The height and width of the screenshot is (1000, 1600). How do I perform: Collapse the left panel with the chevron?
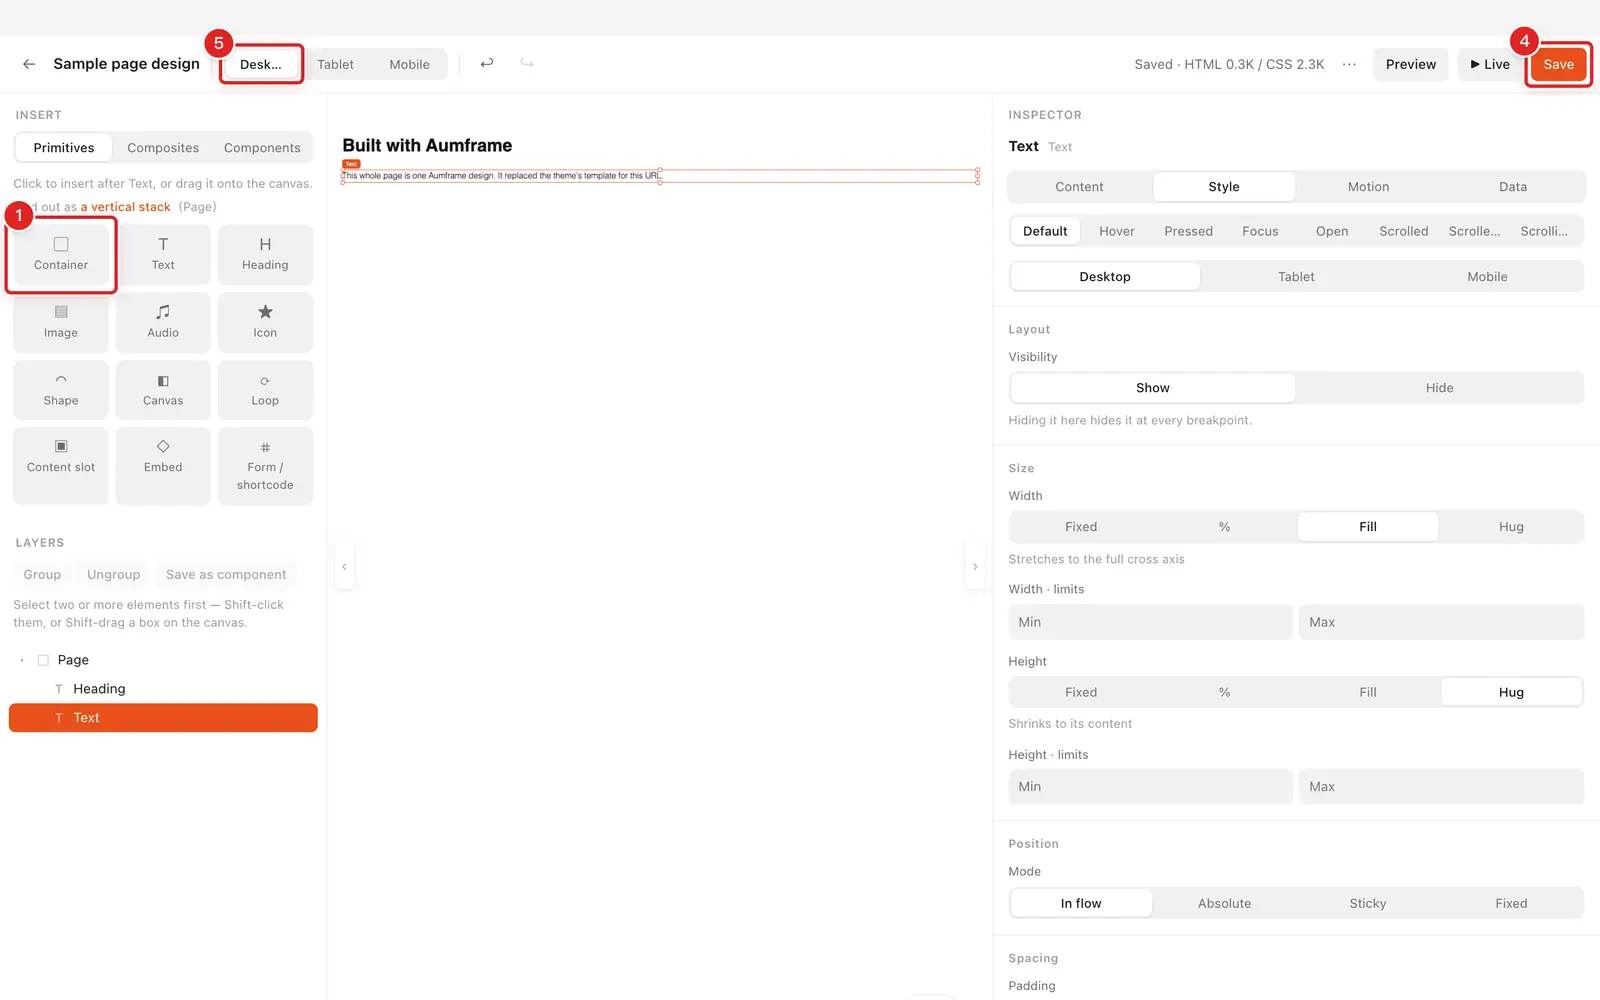(x=345, y=567)
